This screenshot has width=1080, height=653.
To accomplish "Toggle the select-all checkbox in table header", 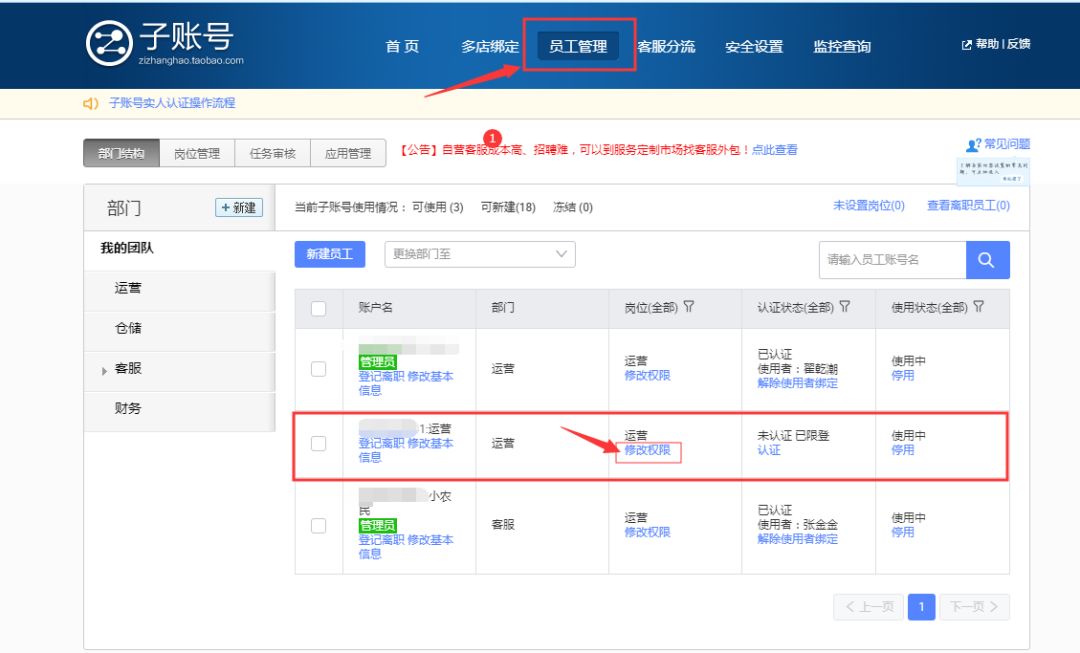I will 318,307.
